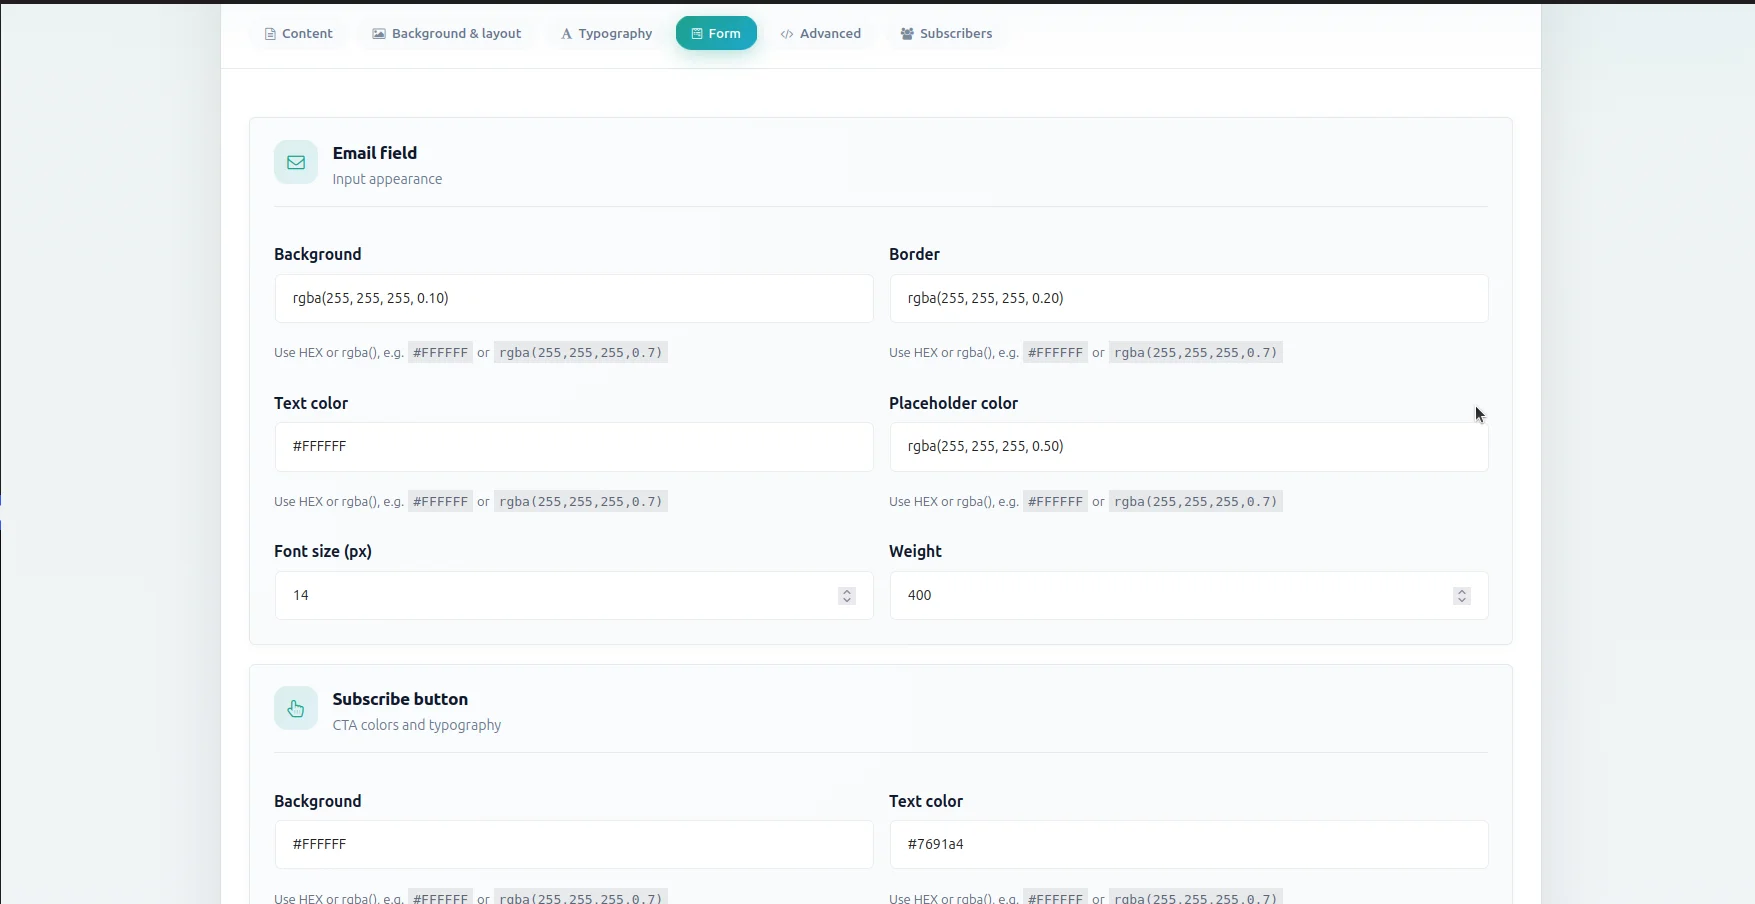
Task: Click rgba example under Border field
Action: tap(1196, 352)
